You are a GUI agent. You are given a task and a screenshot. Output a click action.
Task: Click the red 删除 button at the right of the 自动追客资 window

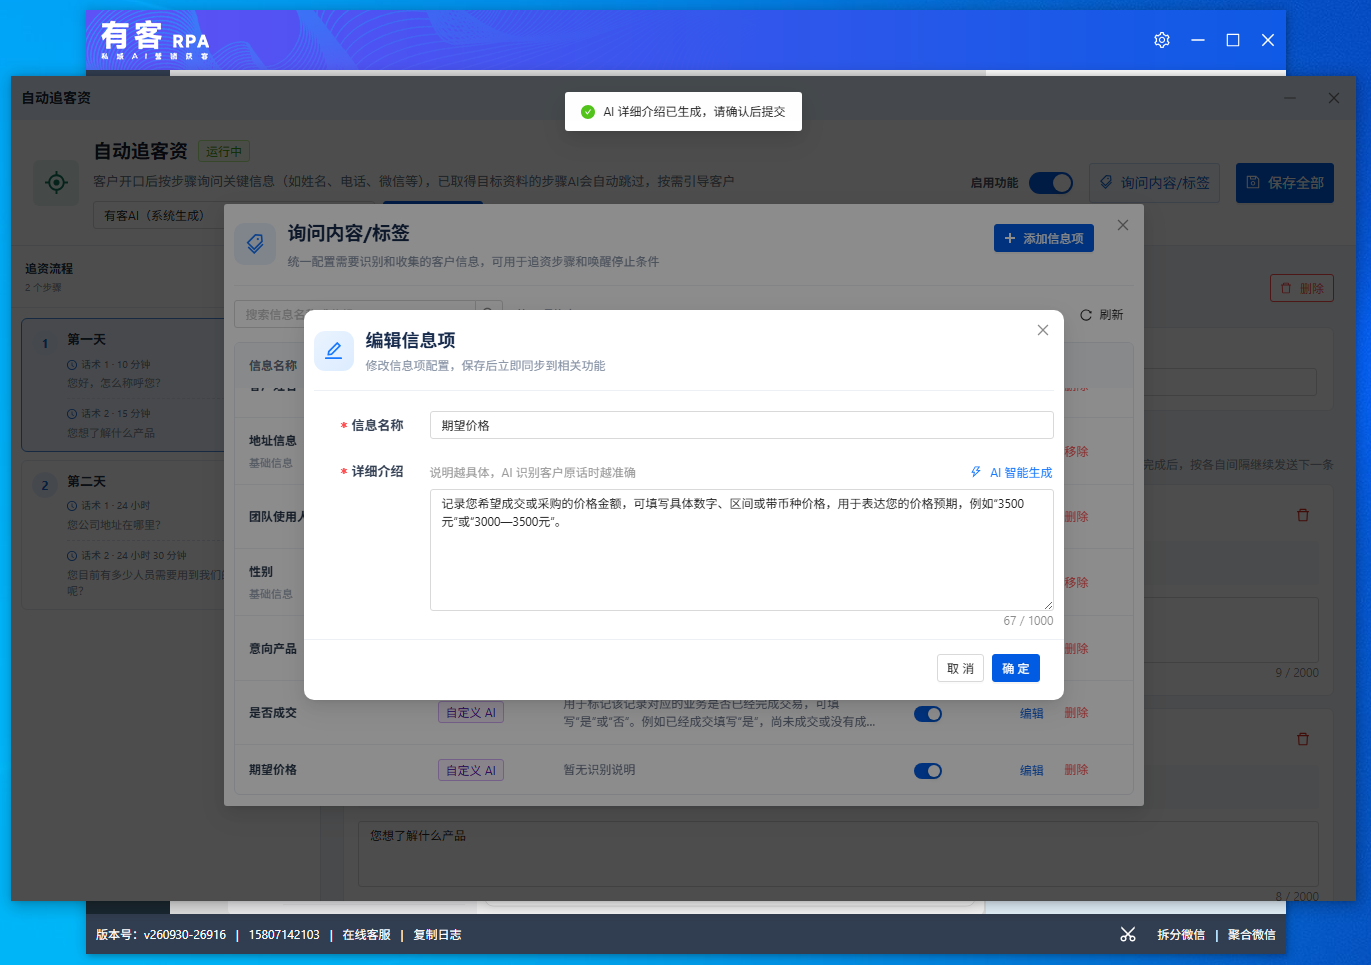(x=1302, y=288)
